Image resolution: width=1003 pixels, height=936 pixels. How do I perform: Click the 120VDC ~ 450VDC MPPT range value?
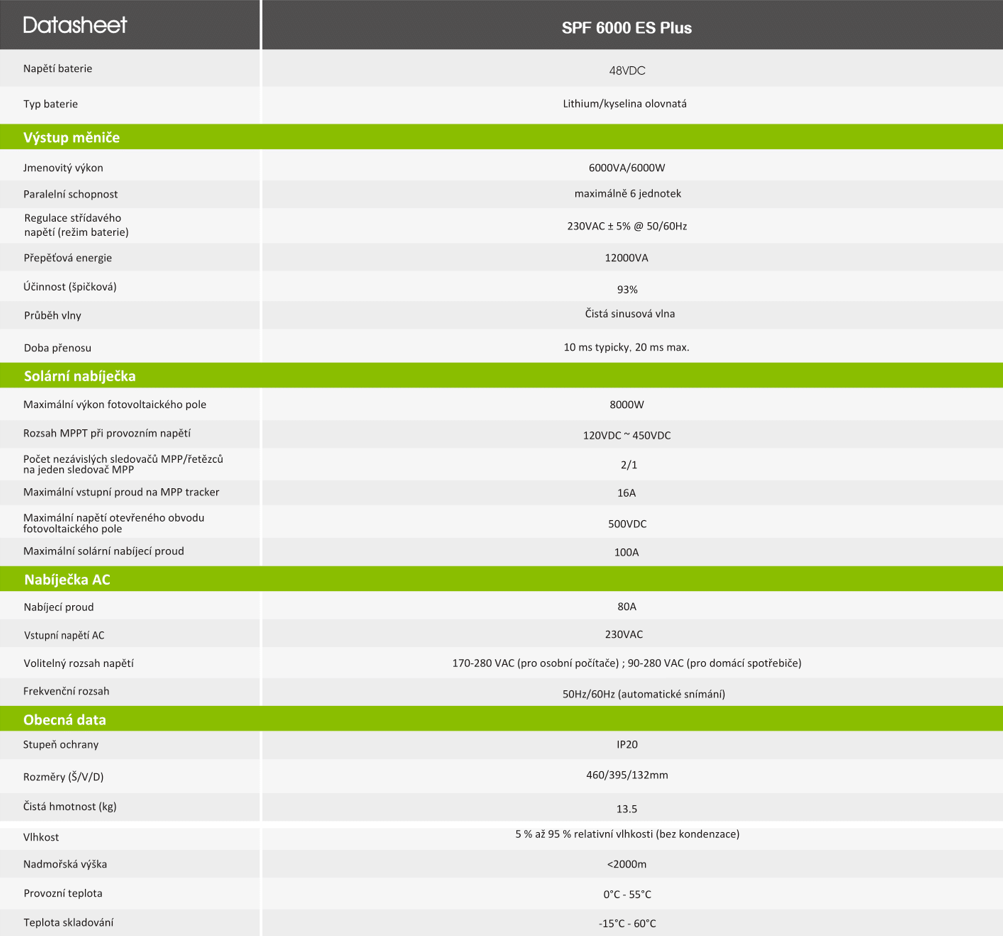(627, 436)
